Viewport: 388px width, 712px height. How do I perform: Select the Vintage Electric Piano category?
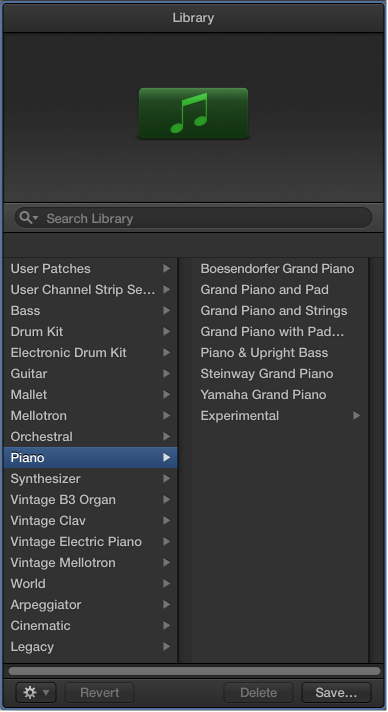pyautogui.click(x=90, y=541)
